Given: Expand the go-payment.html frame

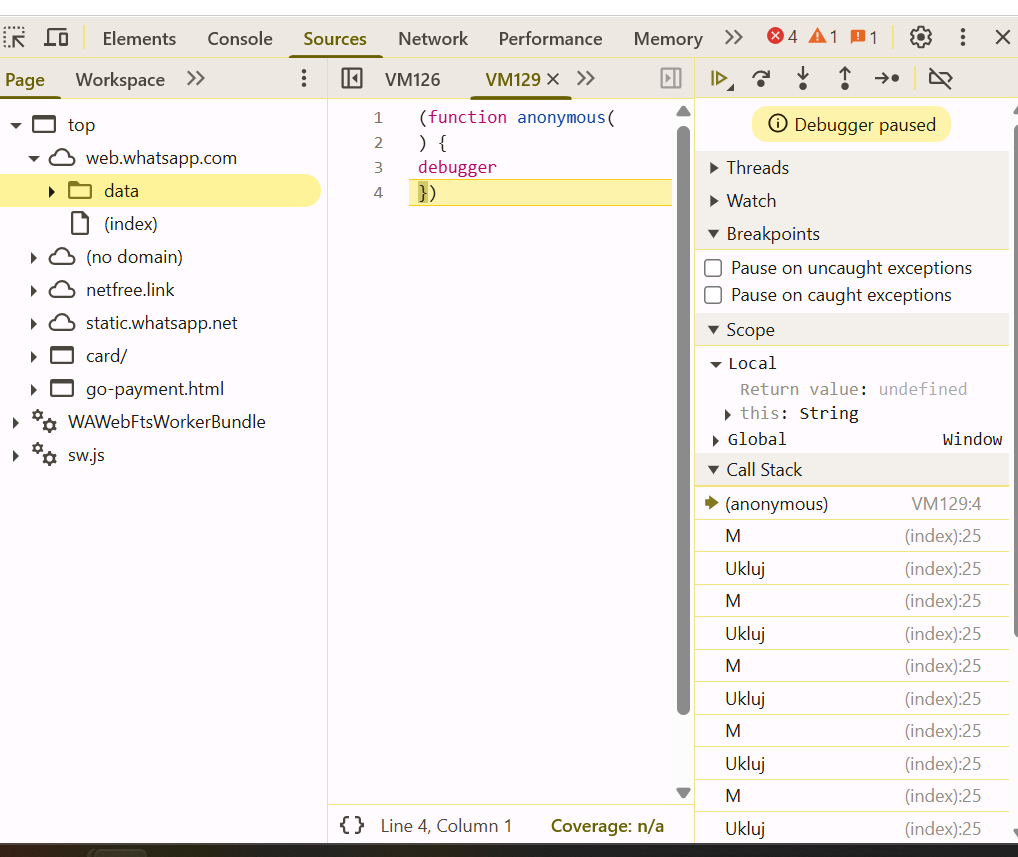Looking at the screenshot, I should 33,390.
